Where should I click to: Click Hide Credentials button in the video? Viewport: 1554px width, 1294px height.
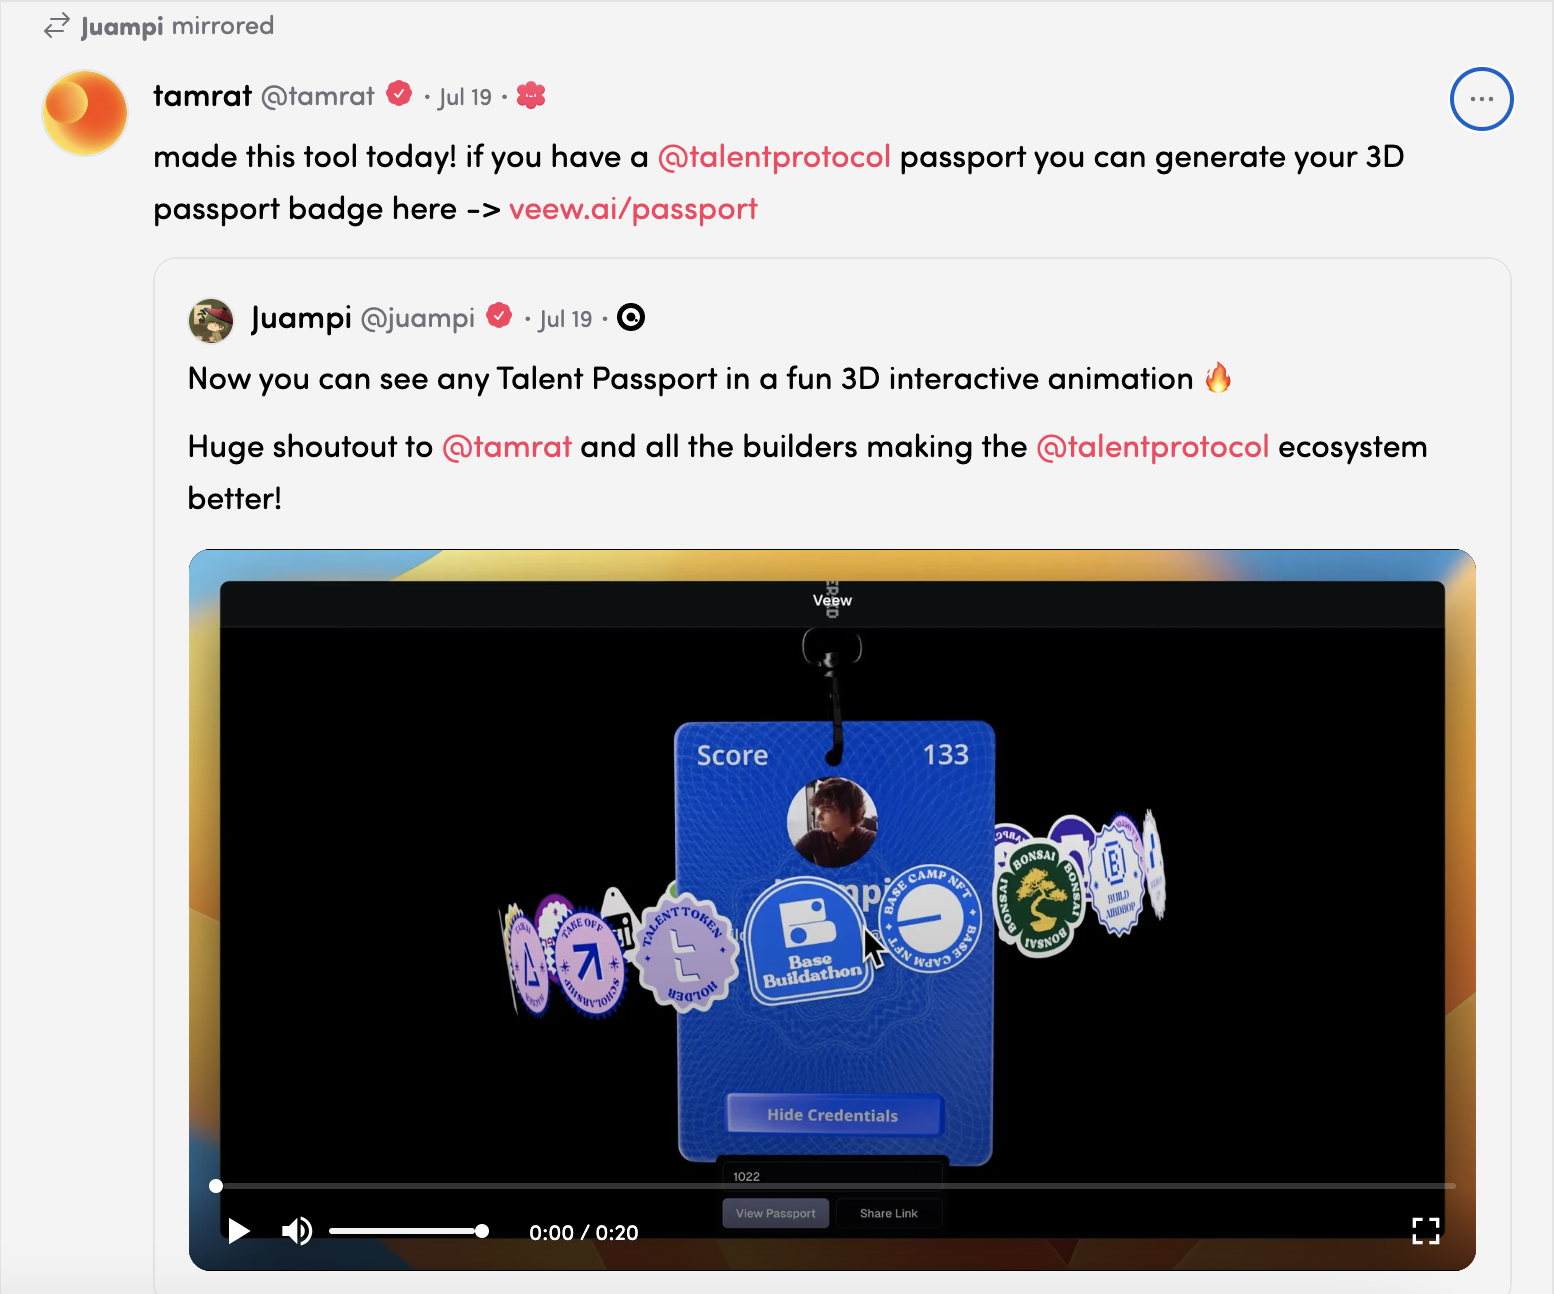833,1114
